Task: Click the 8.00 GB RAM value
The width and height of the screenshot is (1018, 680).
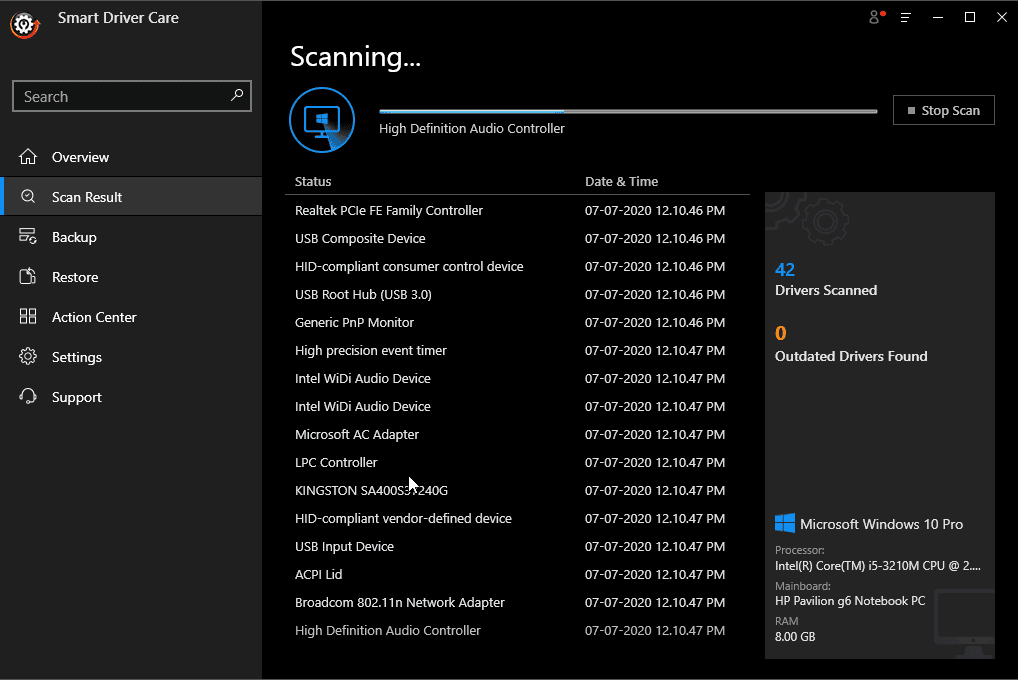Action: click(795, 636)
